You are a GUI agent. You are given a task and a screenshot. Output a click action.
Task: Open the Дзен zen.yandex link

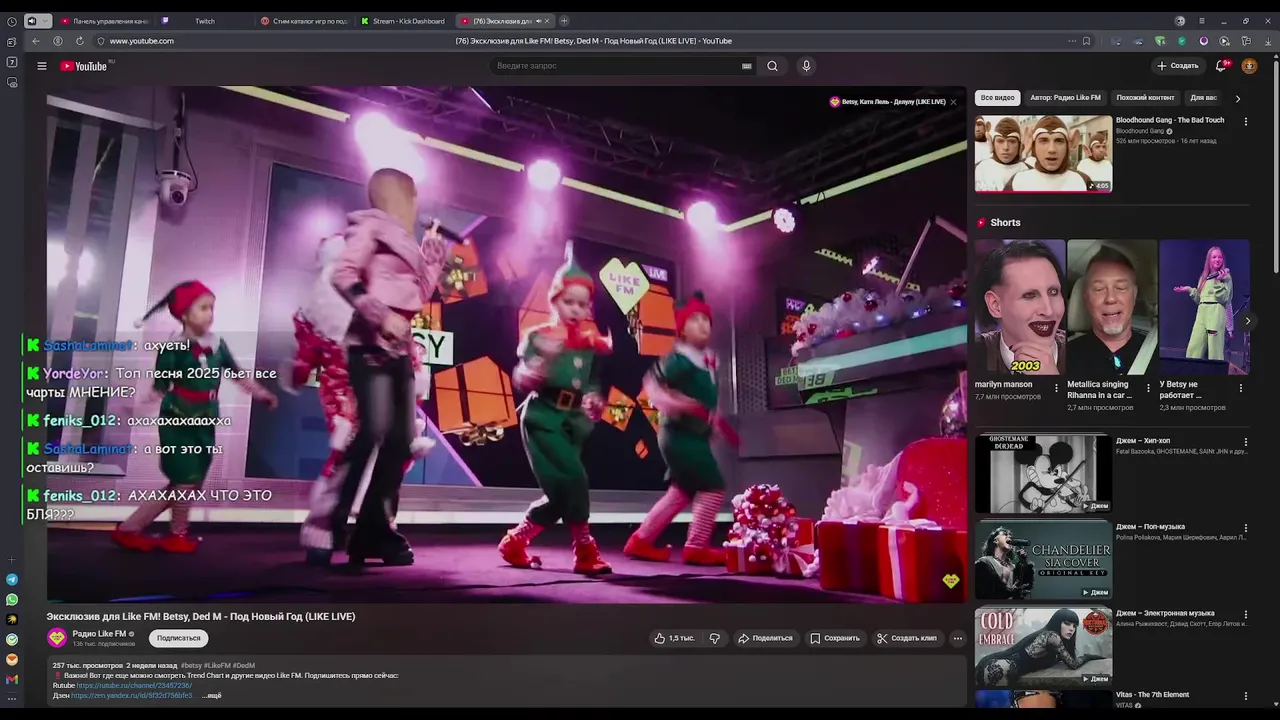133,695
